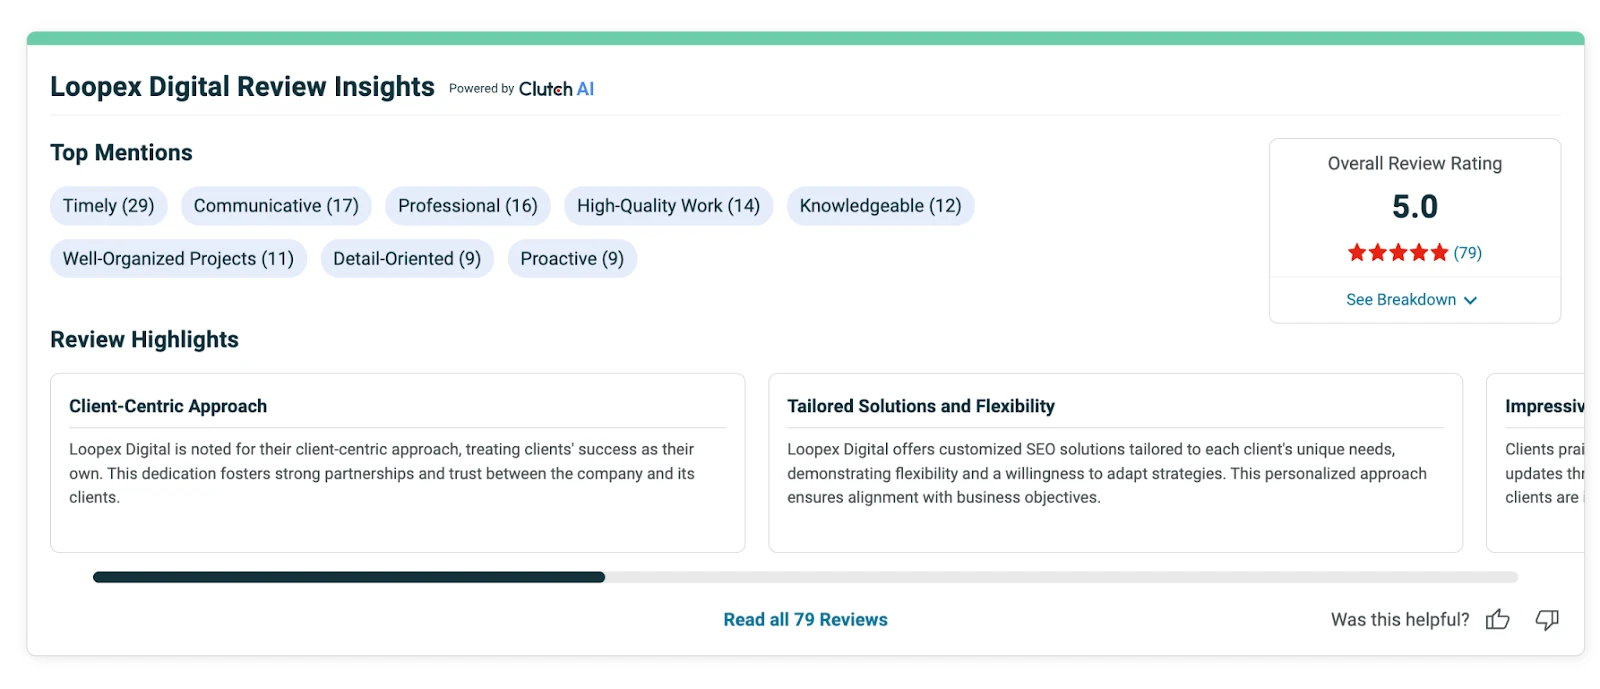The image size is (1600, 689).
Task: Select the High-Quality Work (14) tag
Action: (x=668, y=206)
